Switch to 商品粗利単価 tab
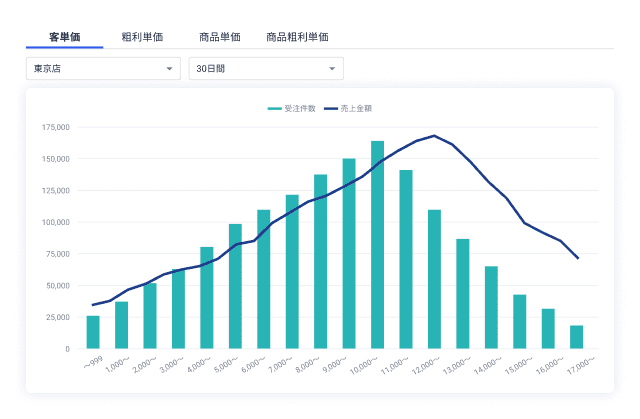The height and width of the screenshot is (419, 640). point(297,37)
